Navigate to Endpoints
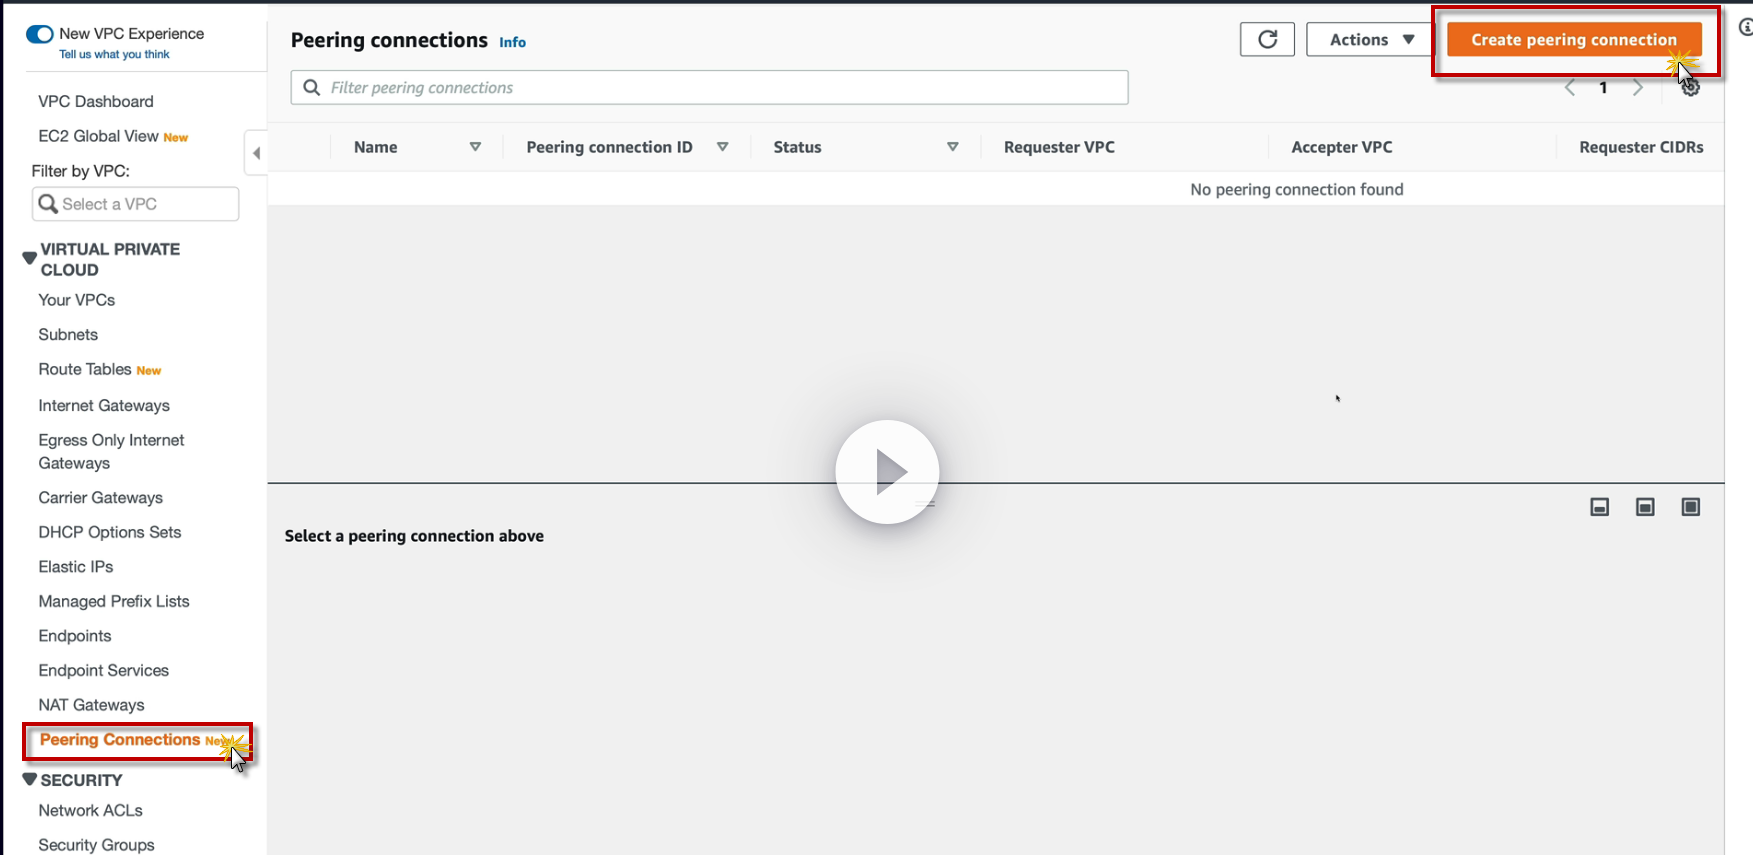The image size is (1753, 855). pos(75,636)
